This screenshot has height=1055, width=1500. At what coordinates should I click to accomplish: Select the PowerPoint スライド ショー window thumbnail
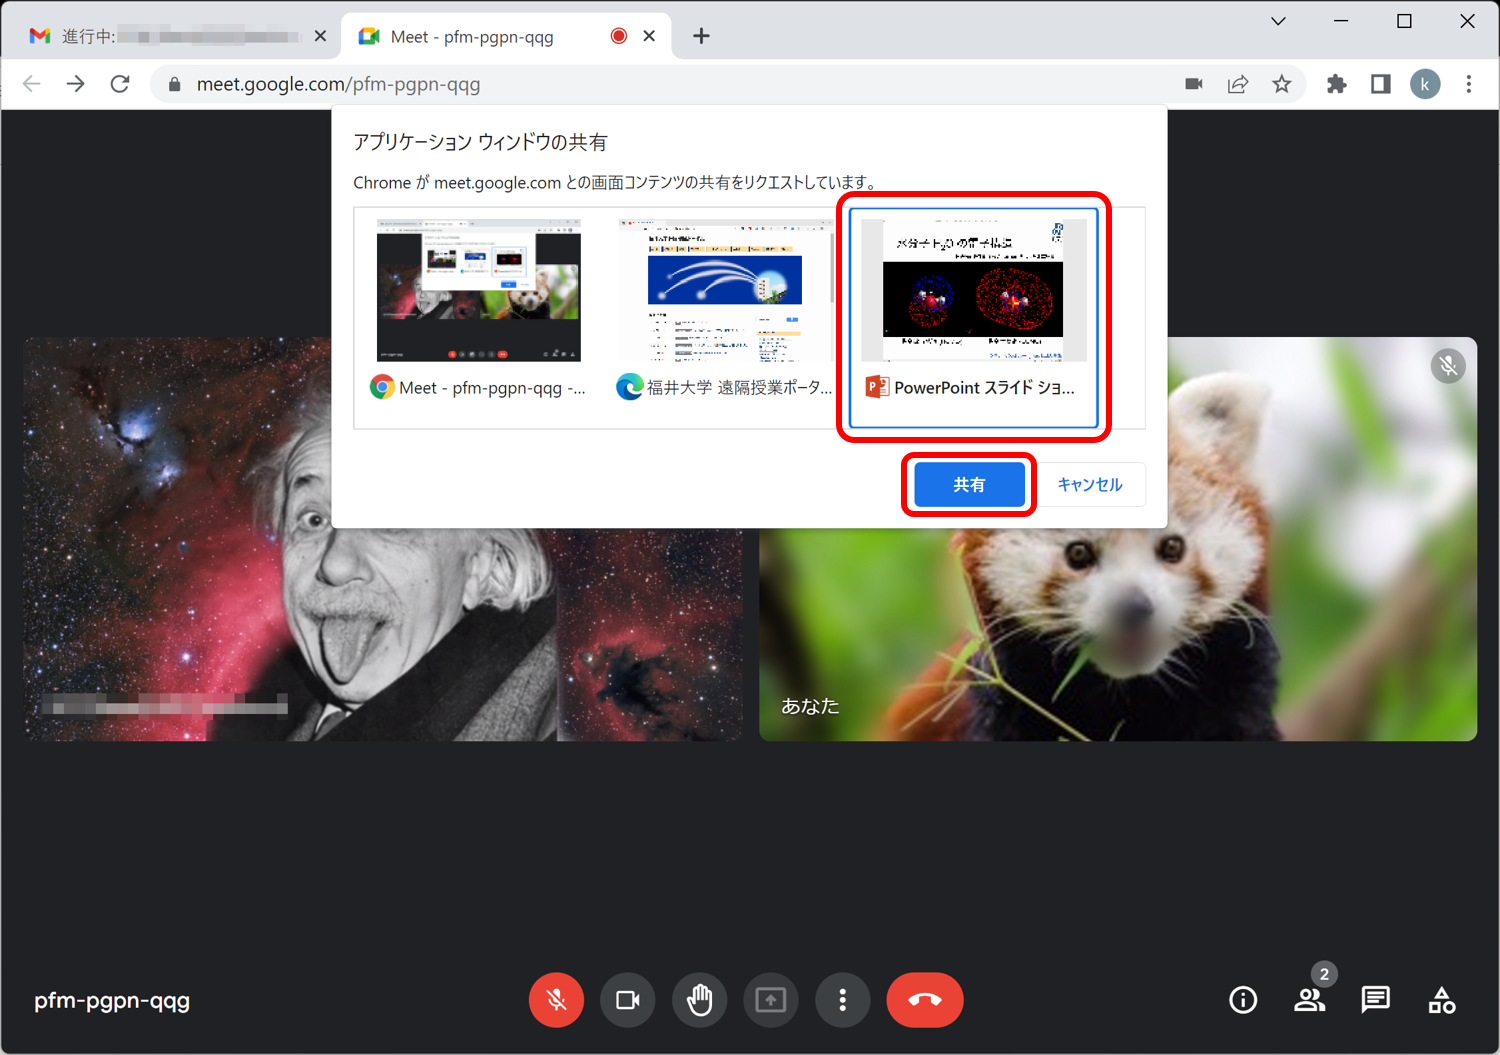coord(973,318)
